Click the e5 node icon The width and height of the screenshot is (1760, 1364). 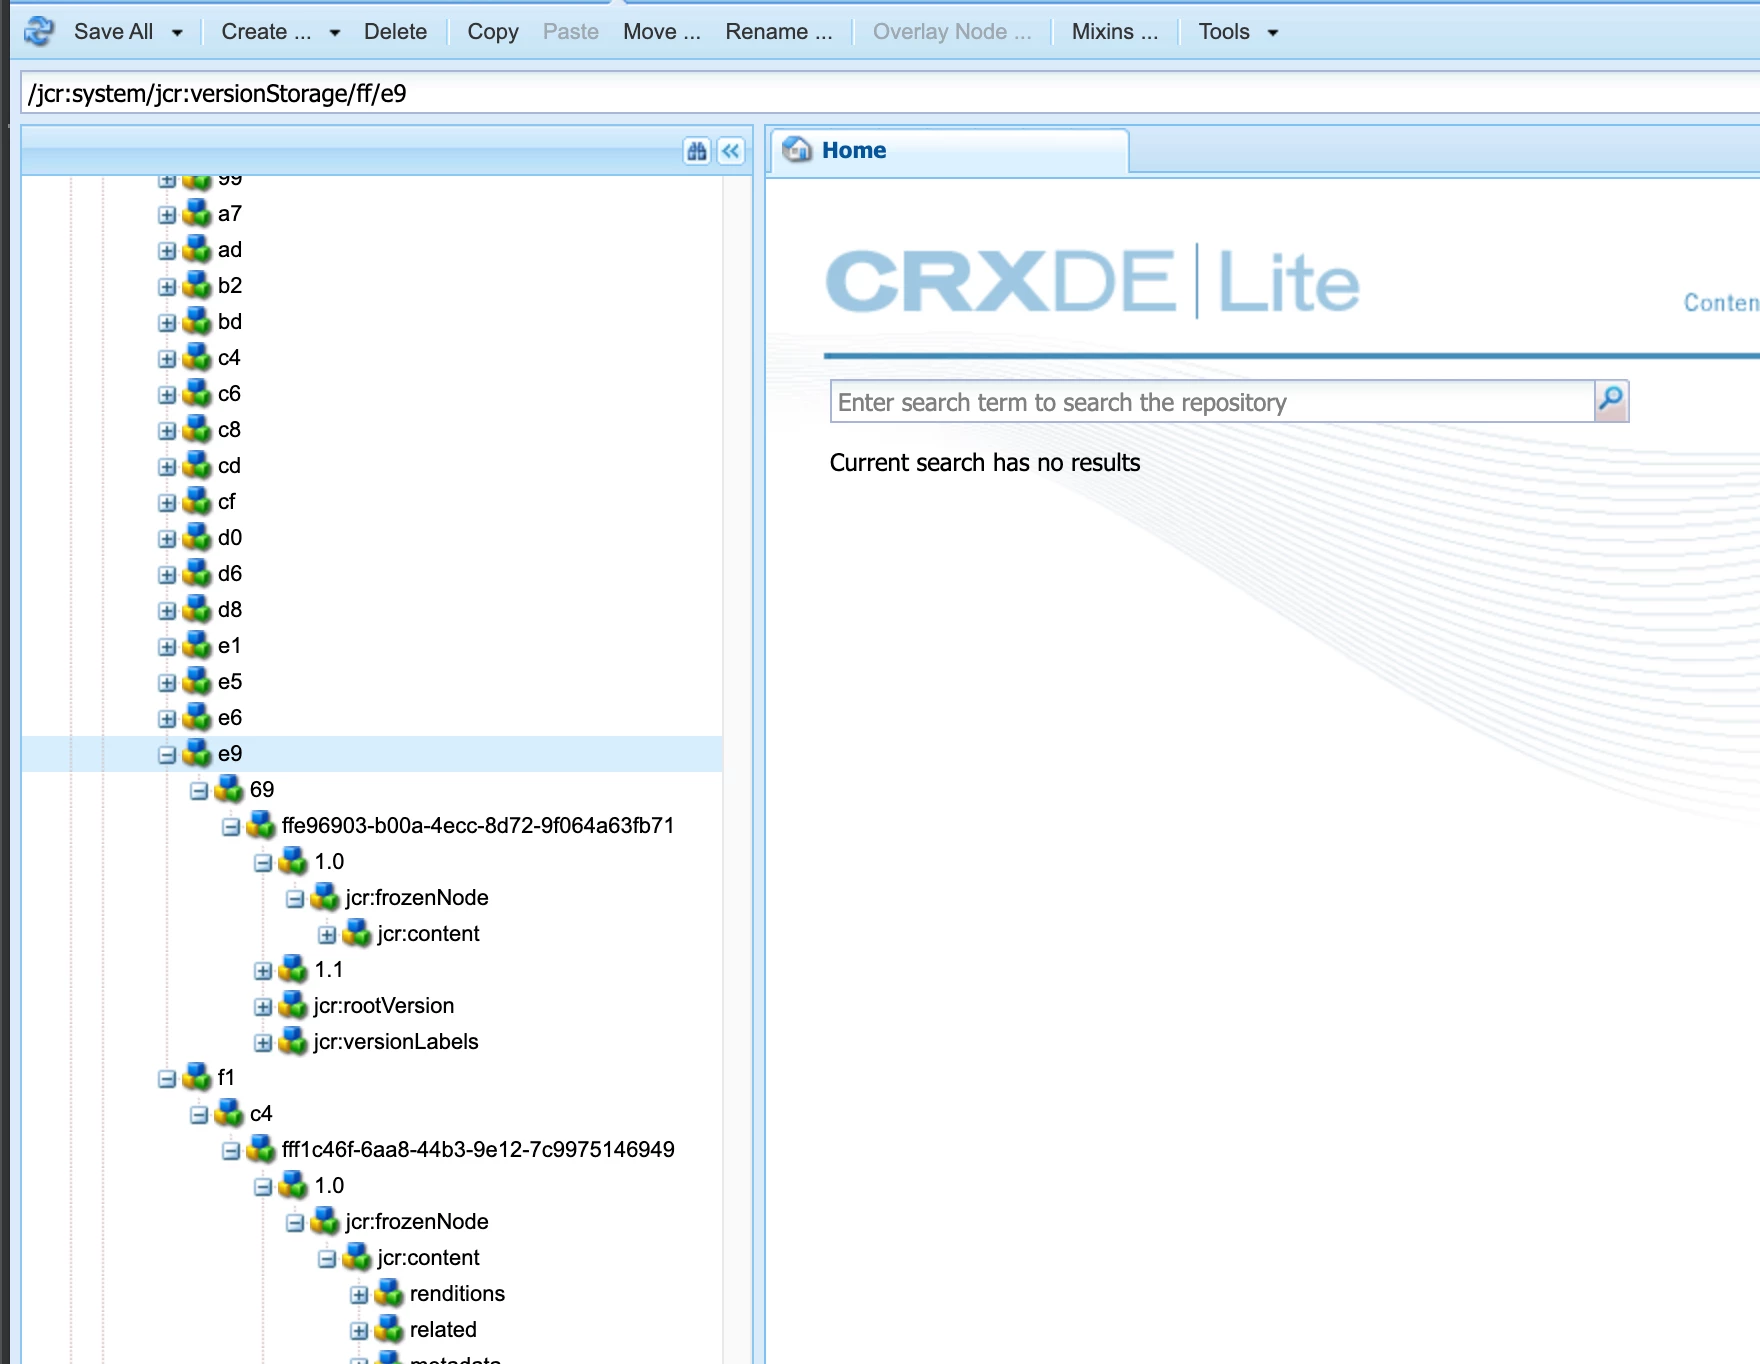[197, 682]
